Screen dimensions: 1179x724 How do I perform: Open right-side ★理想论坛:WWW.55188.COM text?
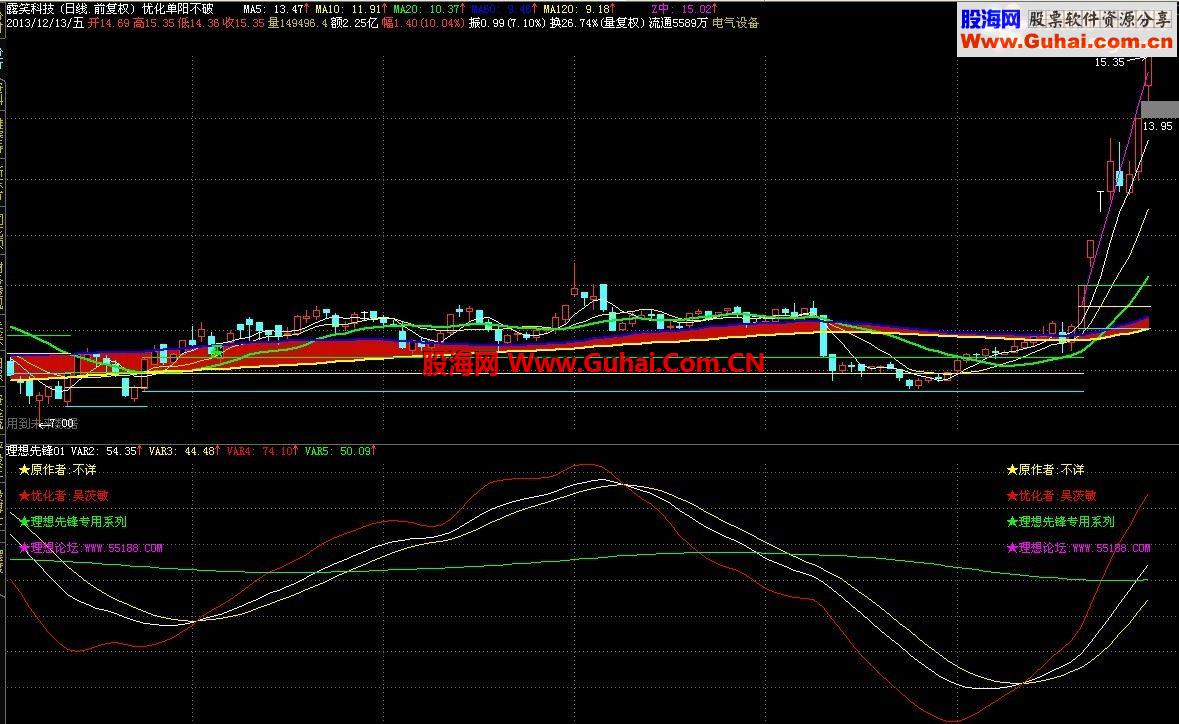click(x=1078, y=548)
